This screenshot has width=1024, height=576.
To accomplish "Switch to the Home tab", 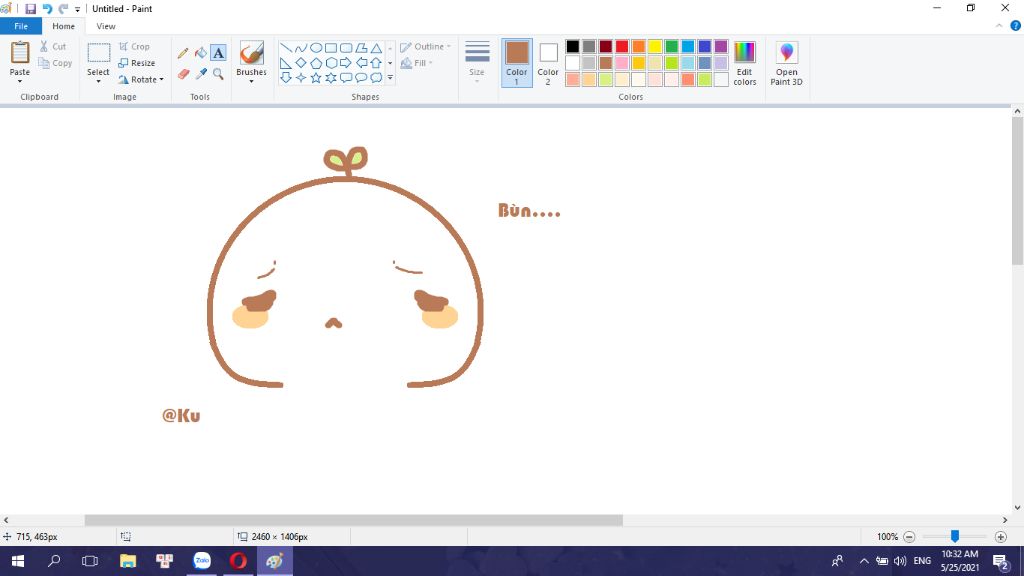I will coord(63,26).
